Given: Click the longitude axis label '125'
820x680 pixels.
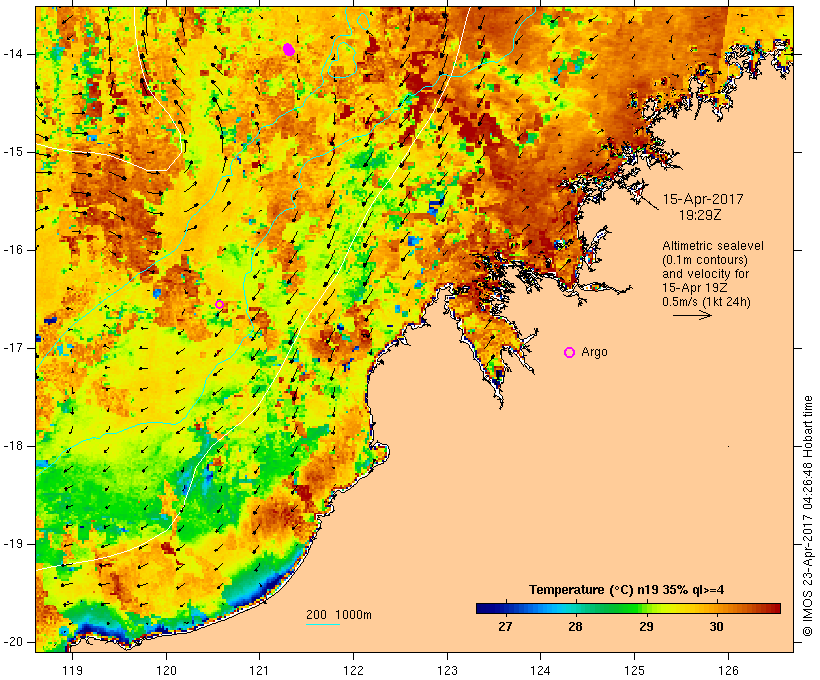Looking at the screenshot, I should pos(635,671).
